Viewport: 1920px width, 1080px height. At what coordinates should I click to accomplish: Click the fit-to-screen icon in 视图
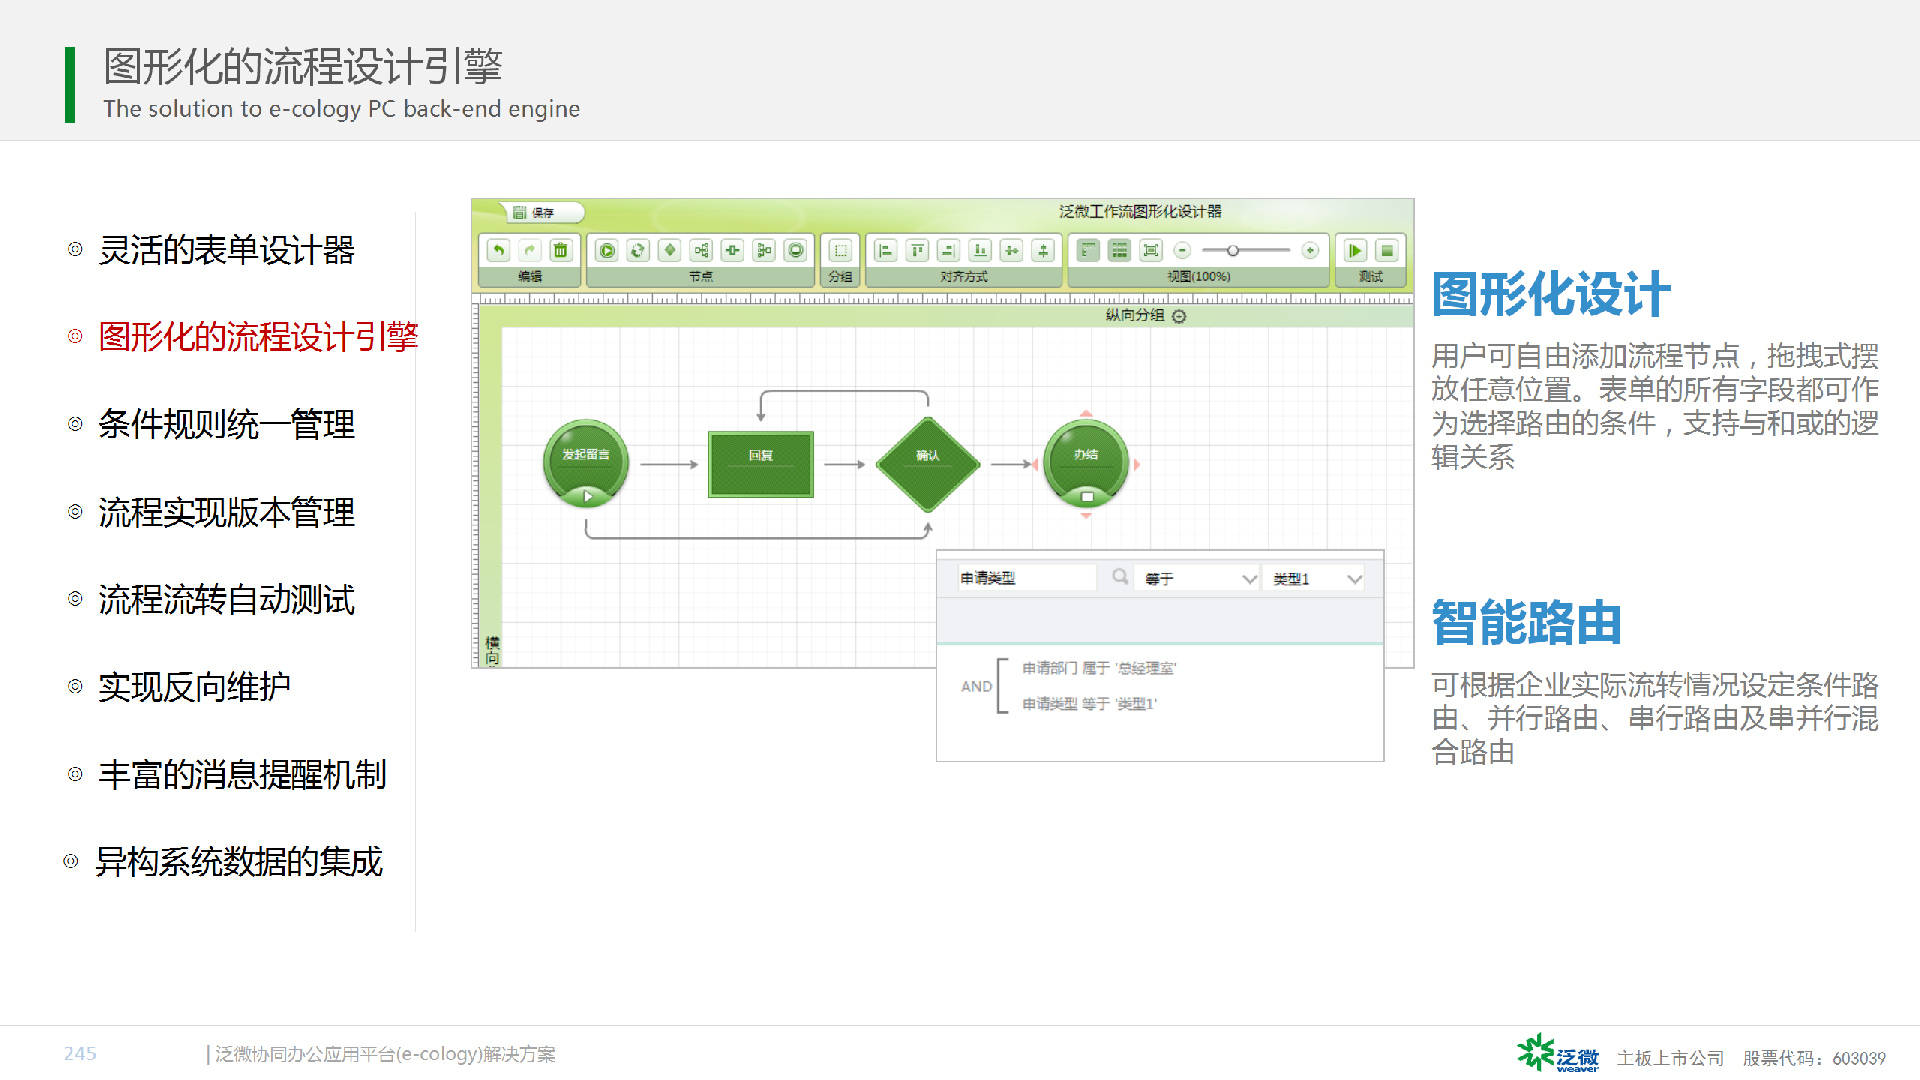coord(1151,250)
